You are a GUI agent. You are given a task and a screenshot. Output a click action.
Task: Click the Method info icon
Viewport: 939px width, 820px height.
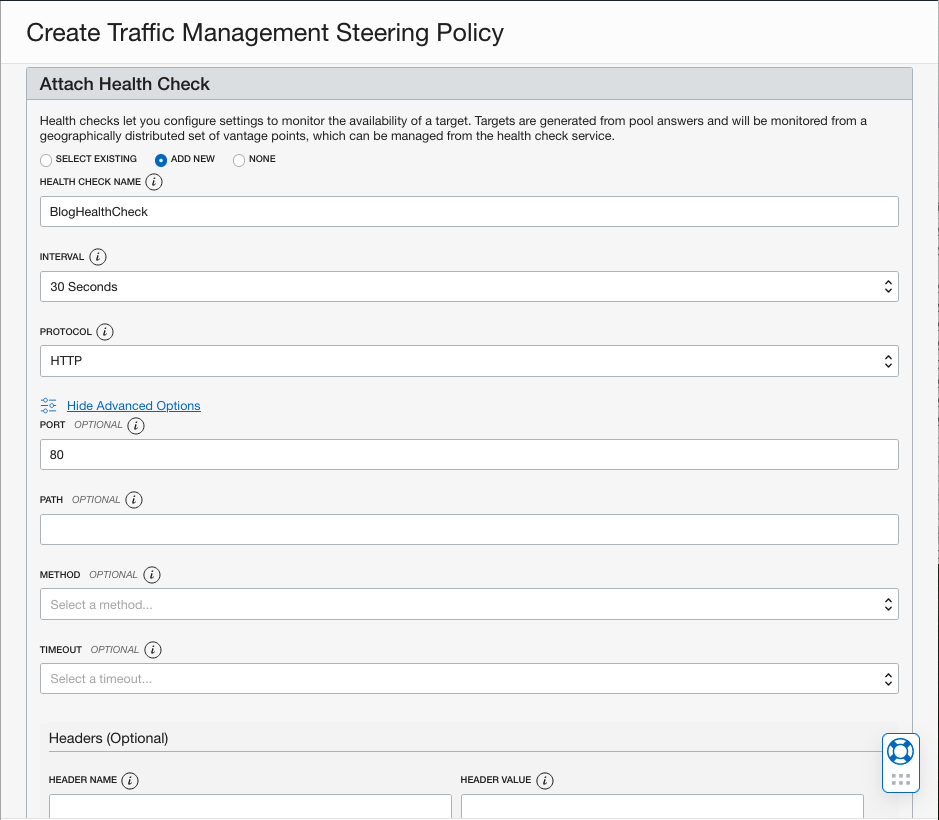[x=152, y=575]
